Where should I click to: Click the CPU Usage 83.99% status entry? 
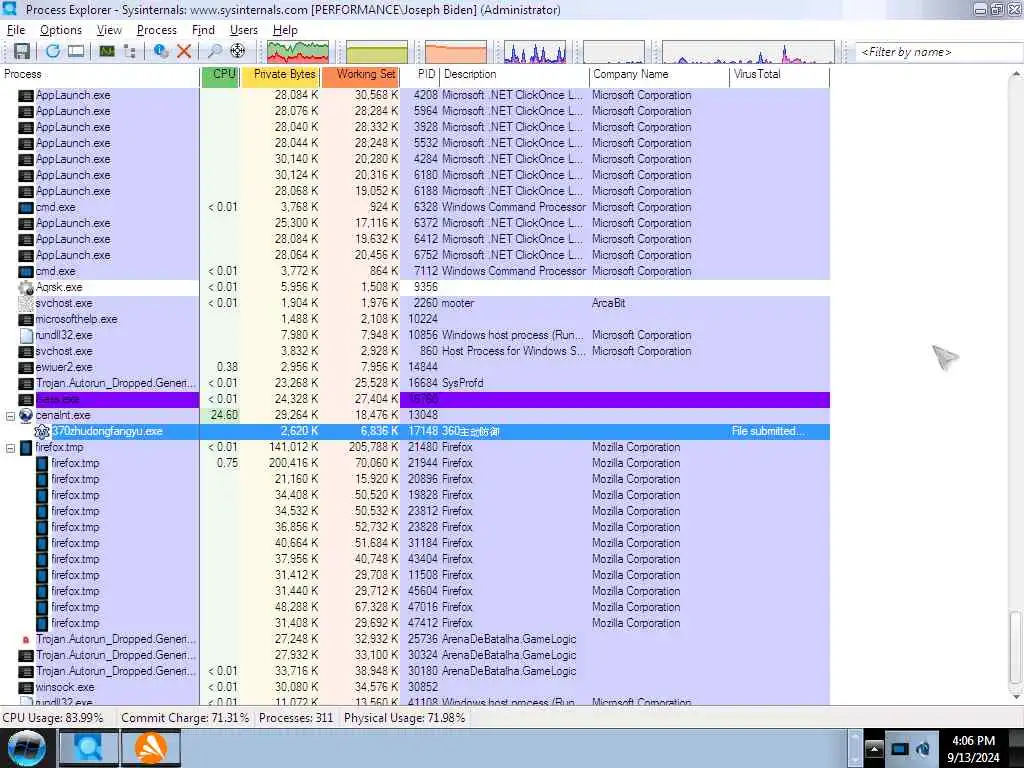pos(54,718)
